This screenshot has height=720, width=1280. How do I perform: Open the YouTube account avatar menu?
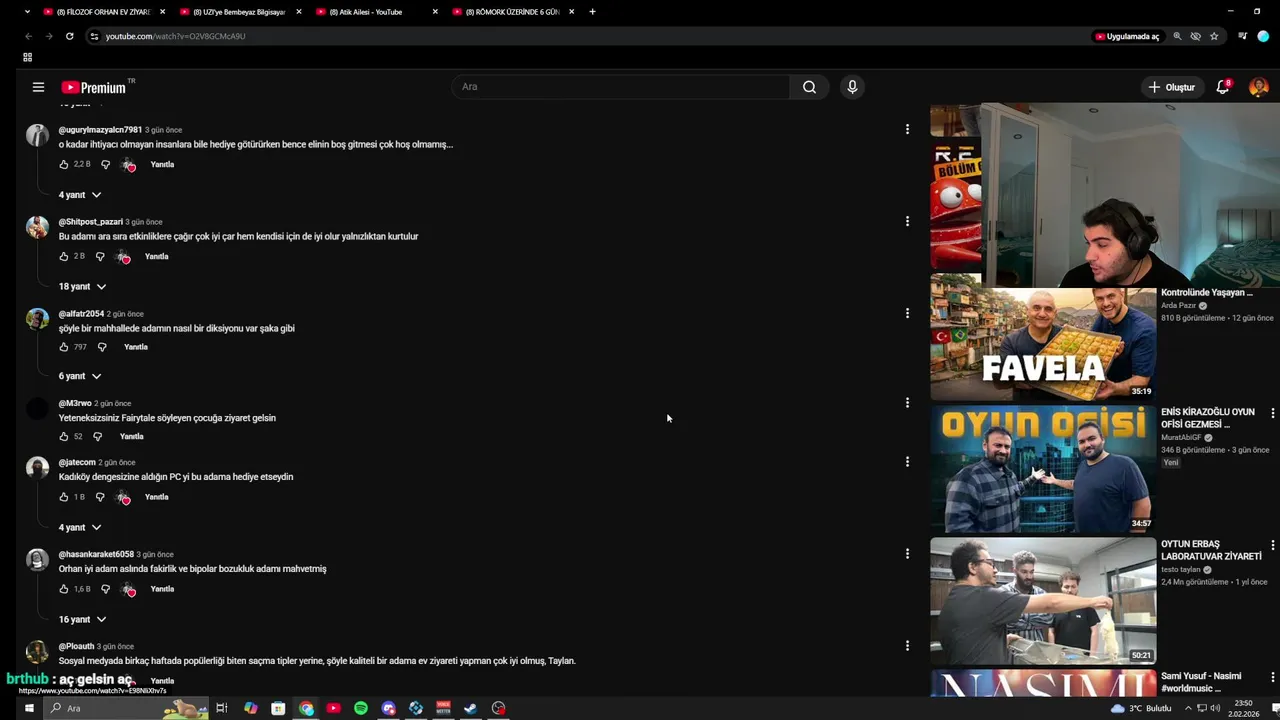[x=1258, y=87]
